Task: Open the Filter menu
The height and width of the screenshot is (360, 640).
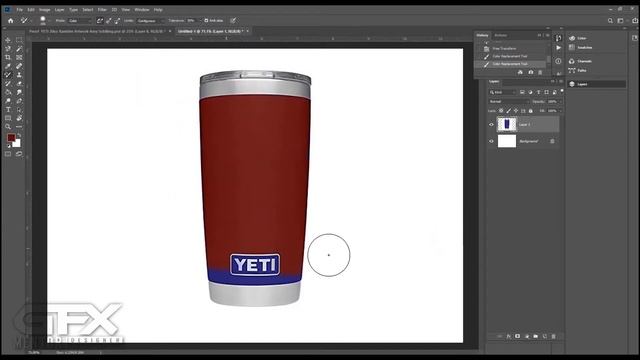Action: (102, 9)
